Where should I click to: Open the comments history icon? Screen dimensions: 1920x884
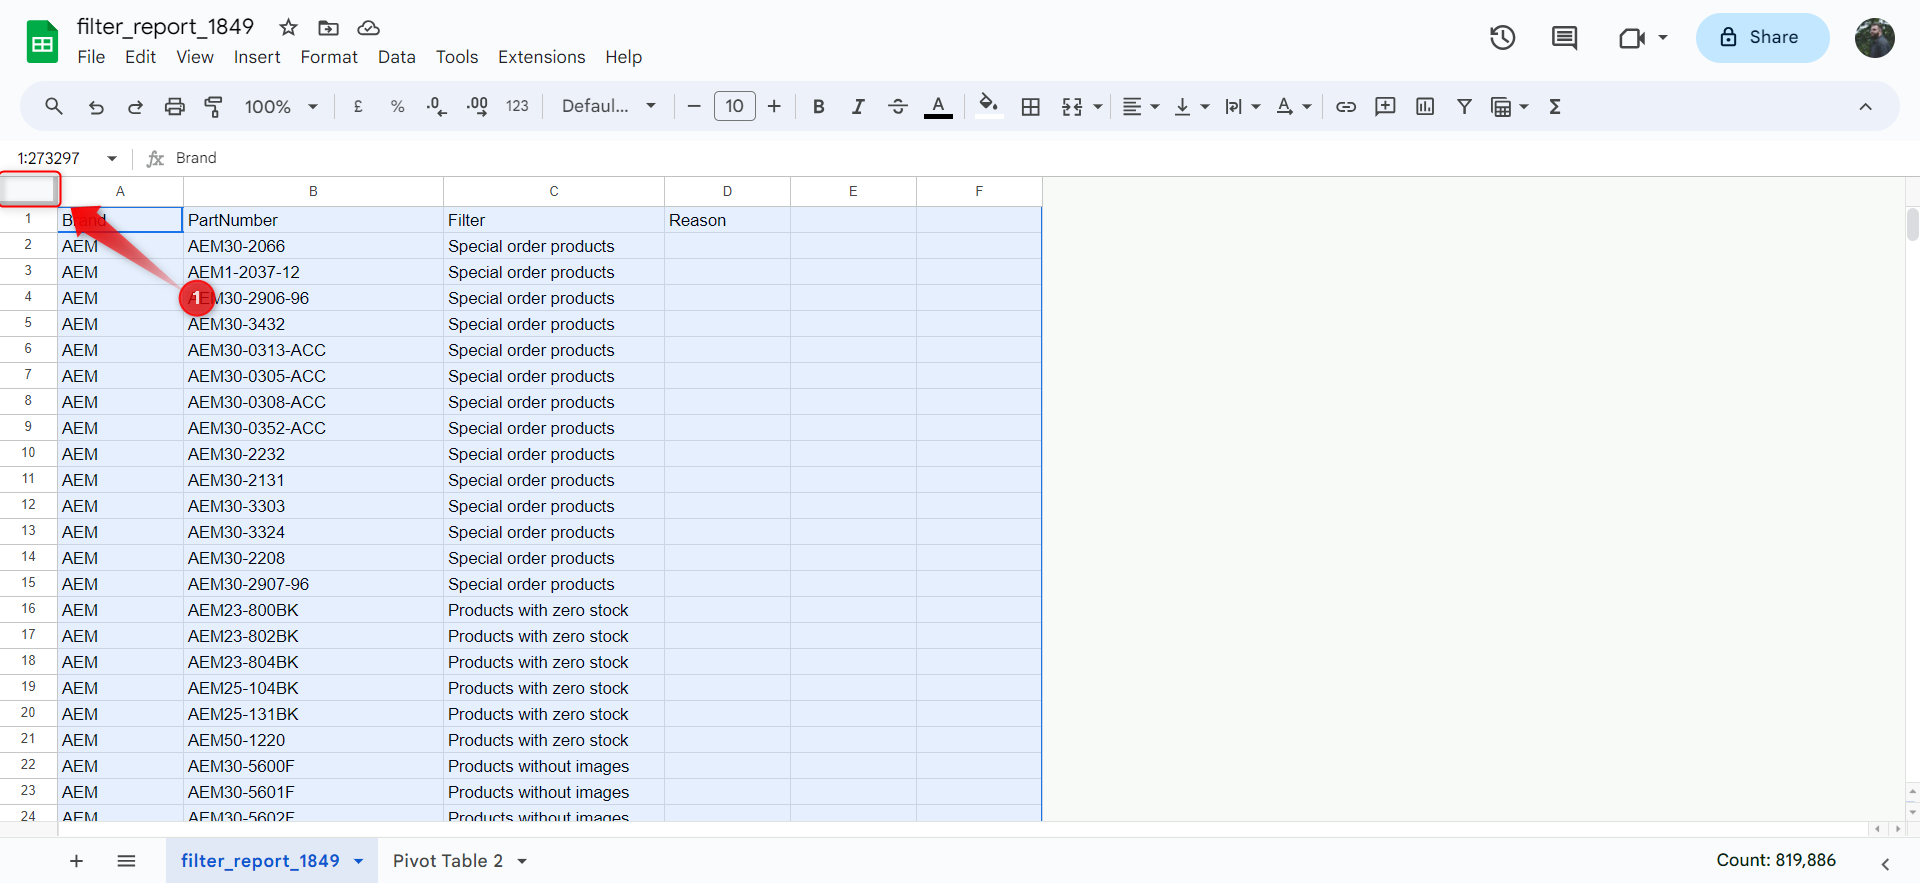point(1564,38)
